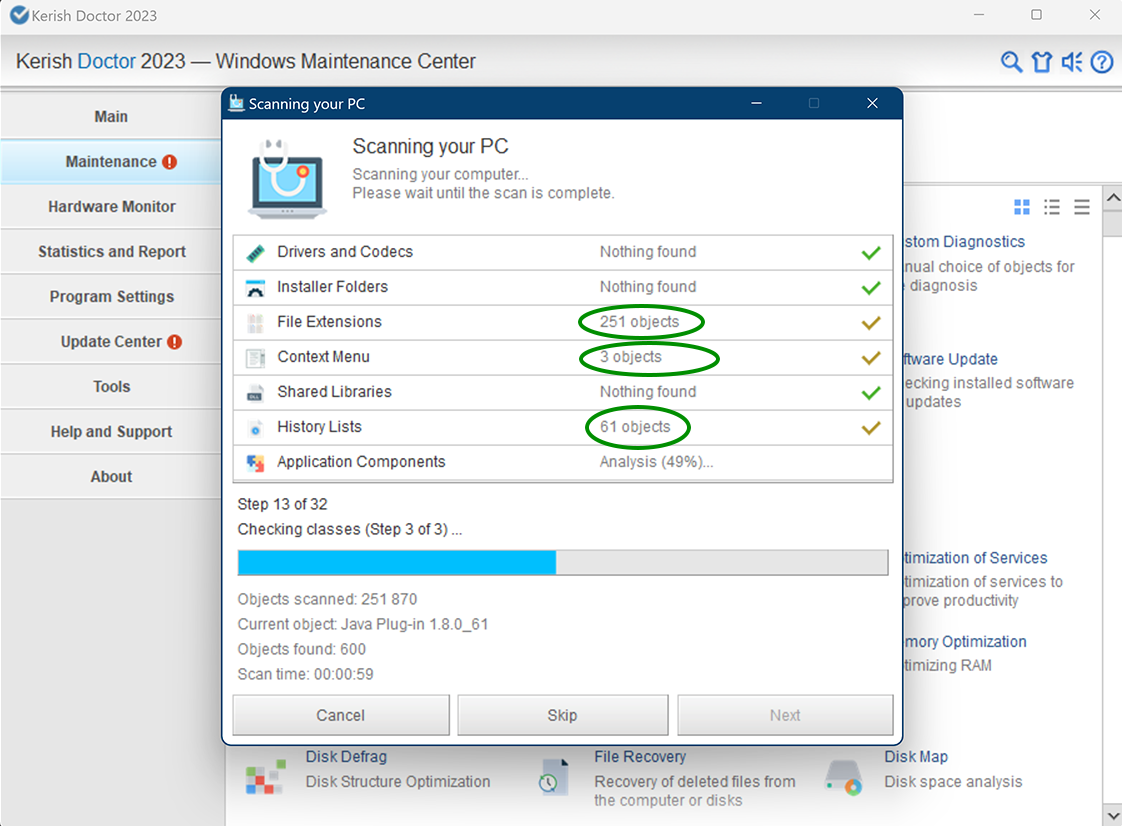Image resolution: width=1122 pixels, height=826 pixels.
Task: Open the Custom Diagnostics link
Action: click(x=965, y=242)
